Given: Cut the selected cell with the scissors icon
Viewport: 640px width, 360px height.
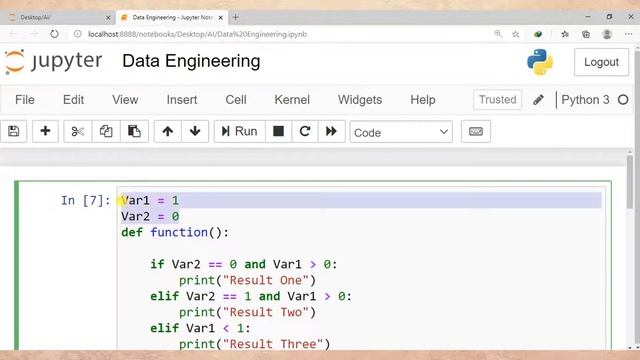Looking at the screenshot, I should click(78, 131).
